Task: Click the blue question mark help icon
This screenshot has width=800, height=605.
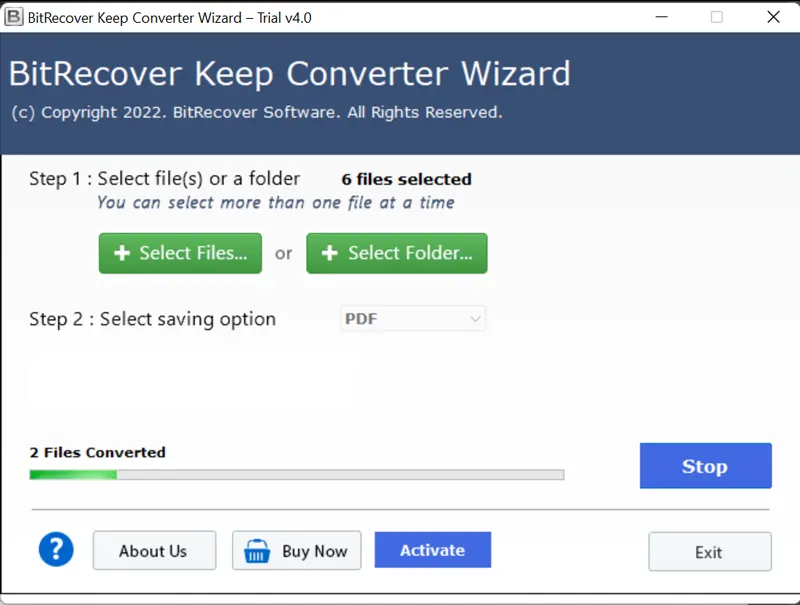Action: click(56, 549)
